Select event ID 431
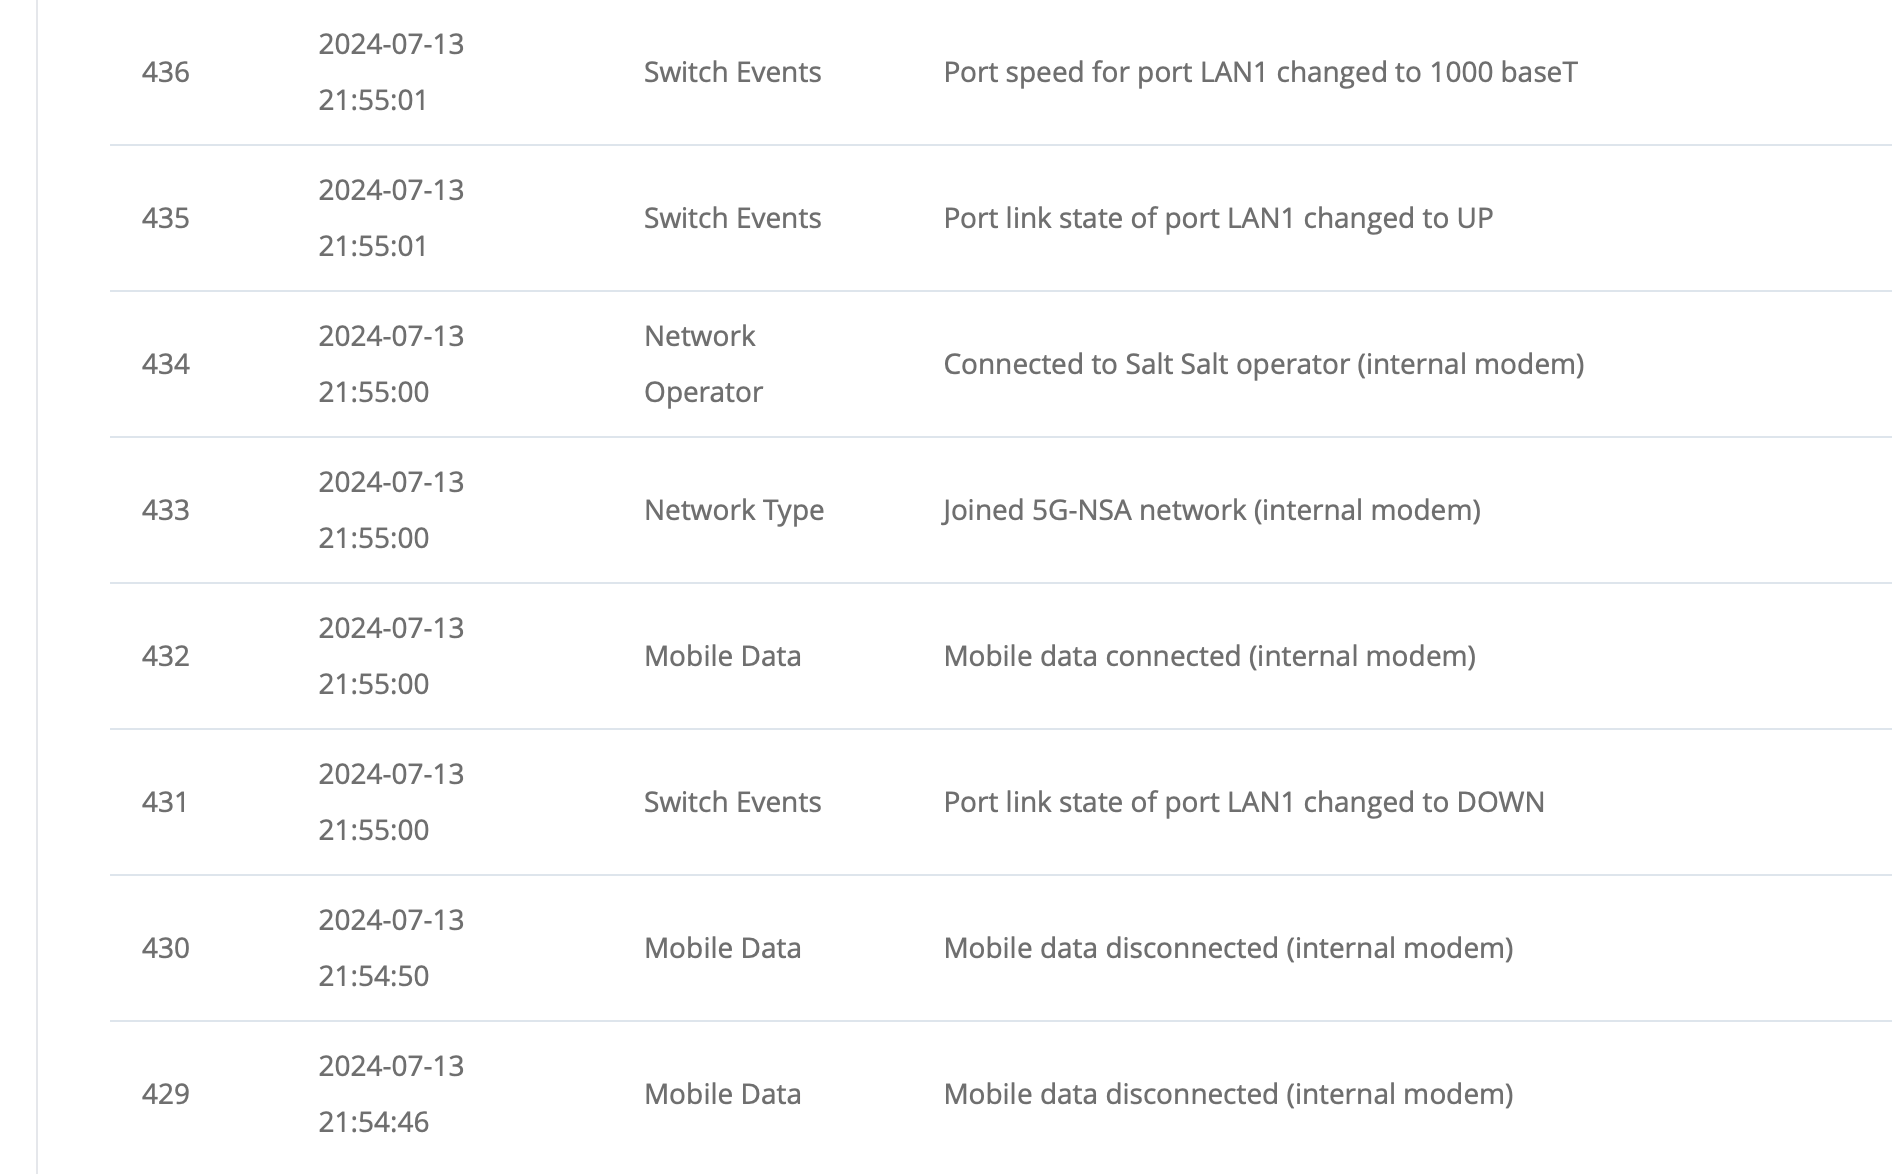The width and height of the screenshot is (1898, 1174). pyautogui.click(x=166, y=802)
